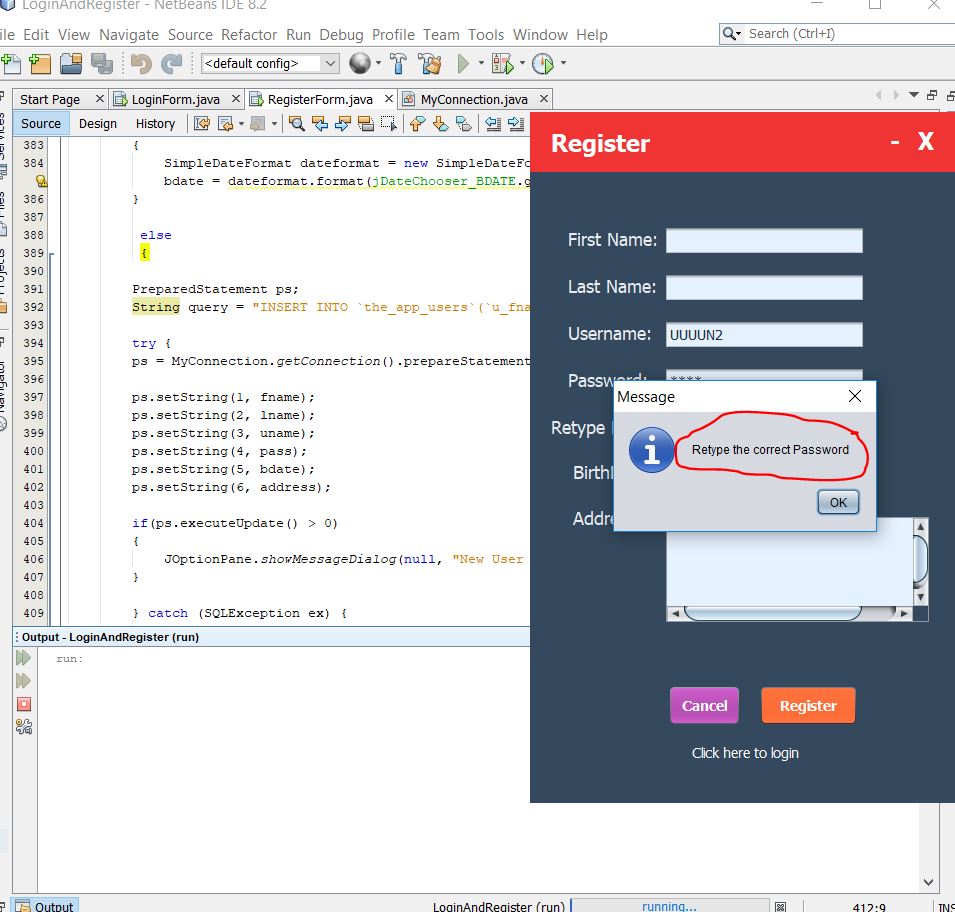
Task: Stop the running app from the Output panel
Action: tap(24, 703)
